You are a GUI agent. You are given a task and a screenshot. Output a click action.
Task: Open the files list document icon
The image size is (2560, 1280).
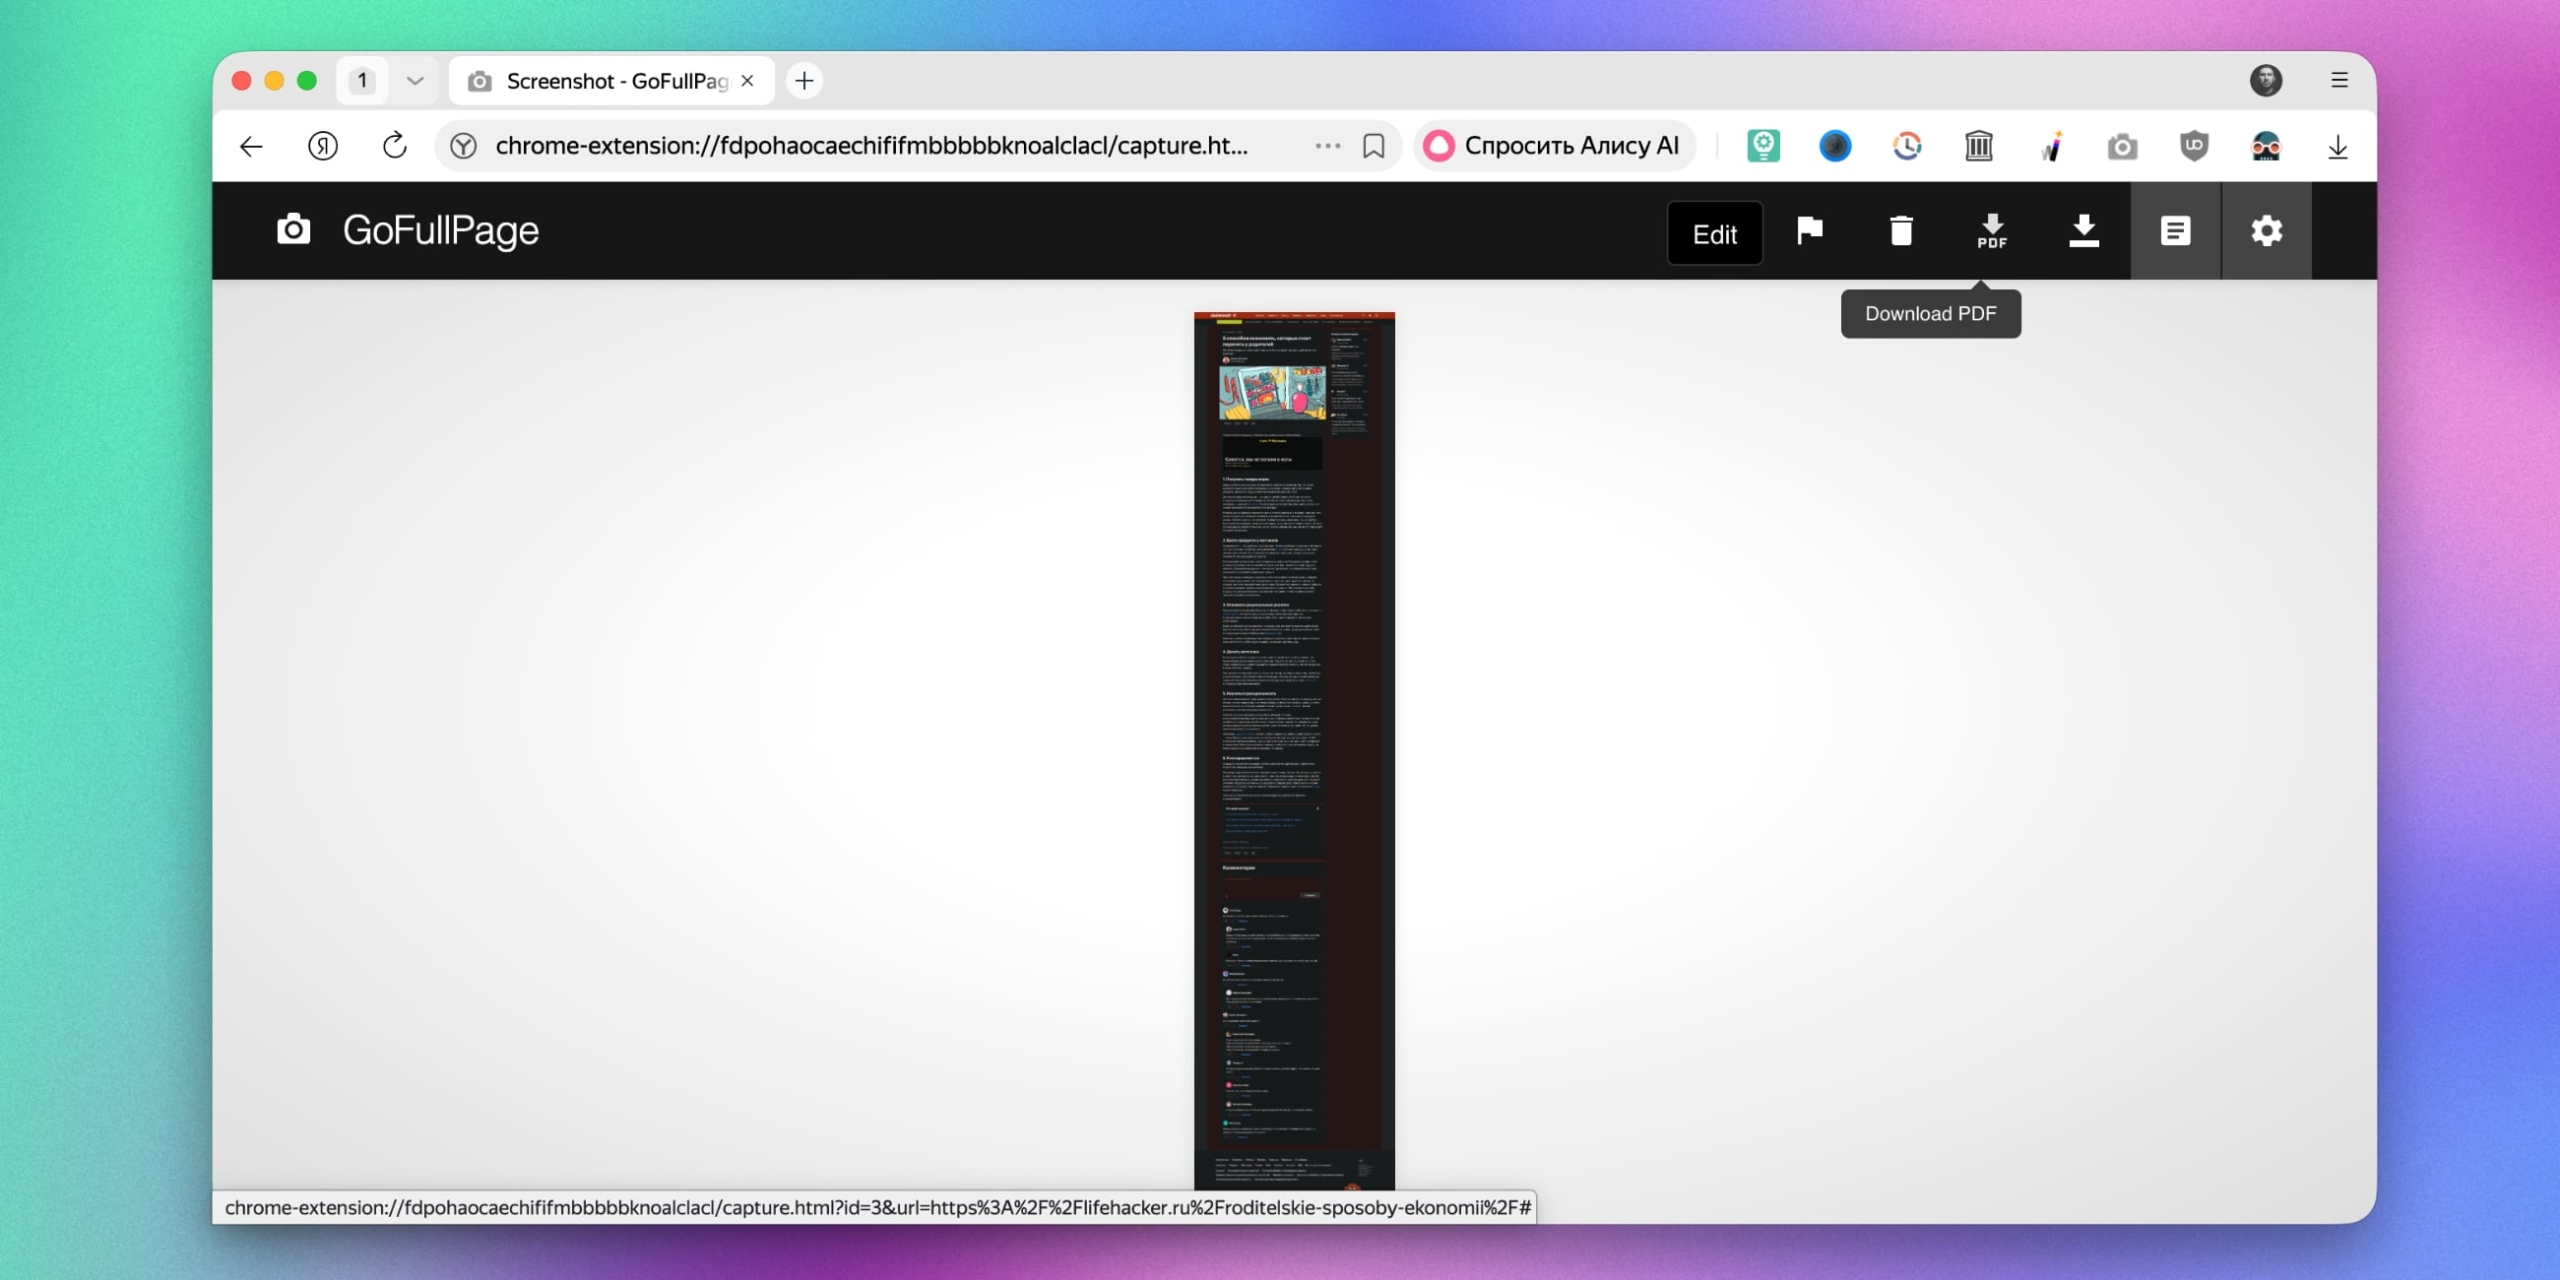(2175, 231)
